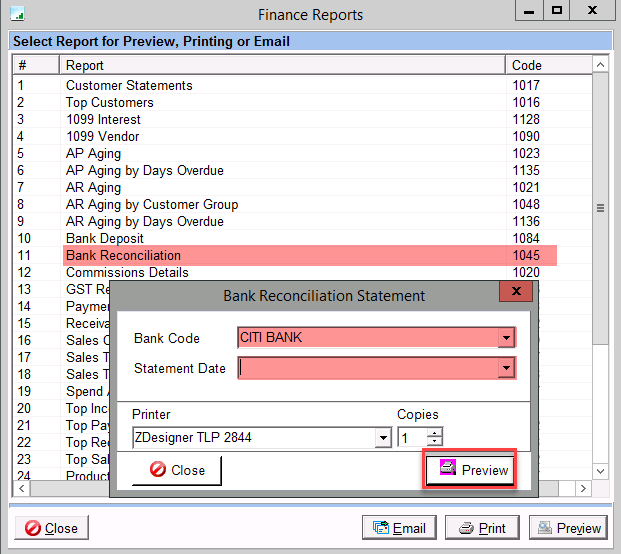The image size is (621, 554).
Task: Increase the Copies count with up arrow
Action: click(434, 433)
